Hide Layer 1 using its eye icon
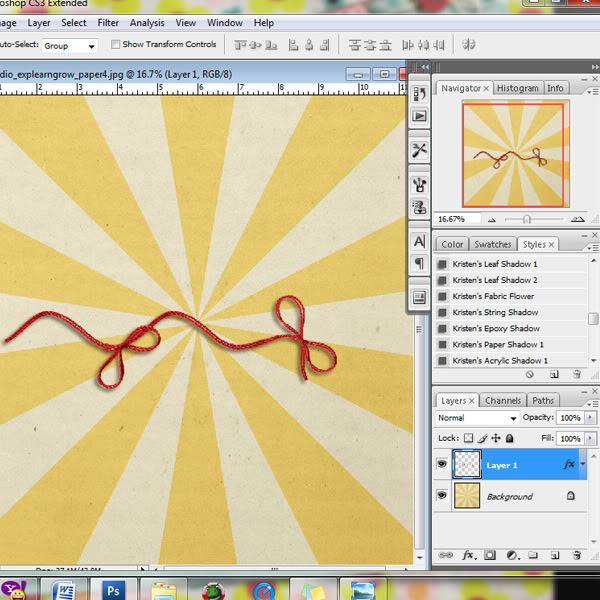Image resolution: width=600 pixels, height=600 pixels. [442, 464]
